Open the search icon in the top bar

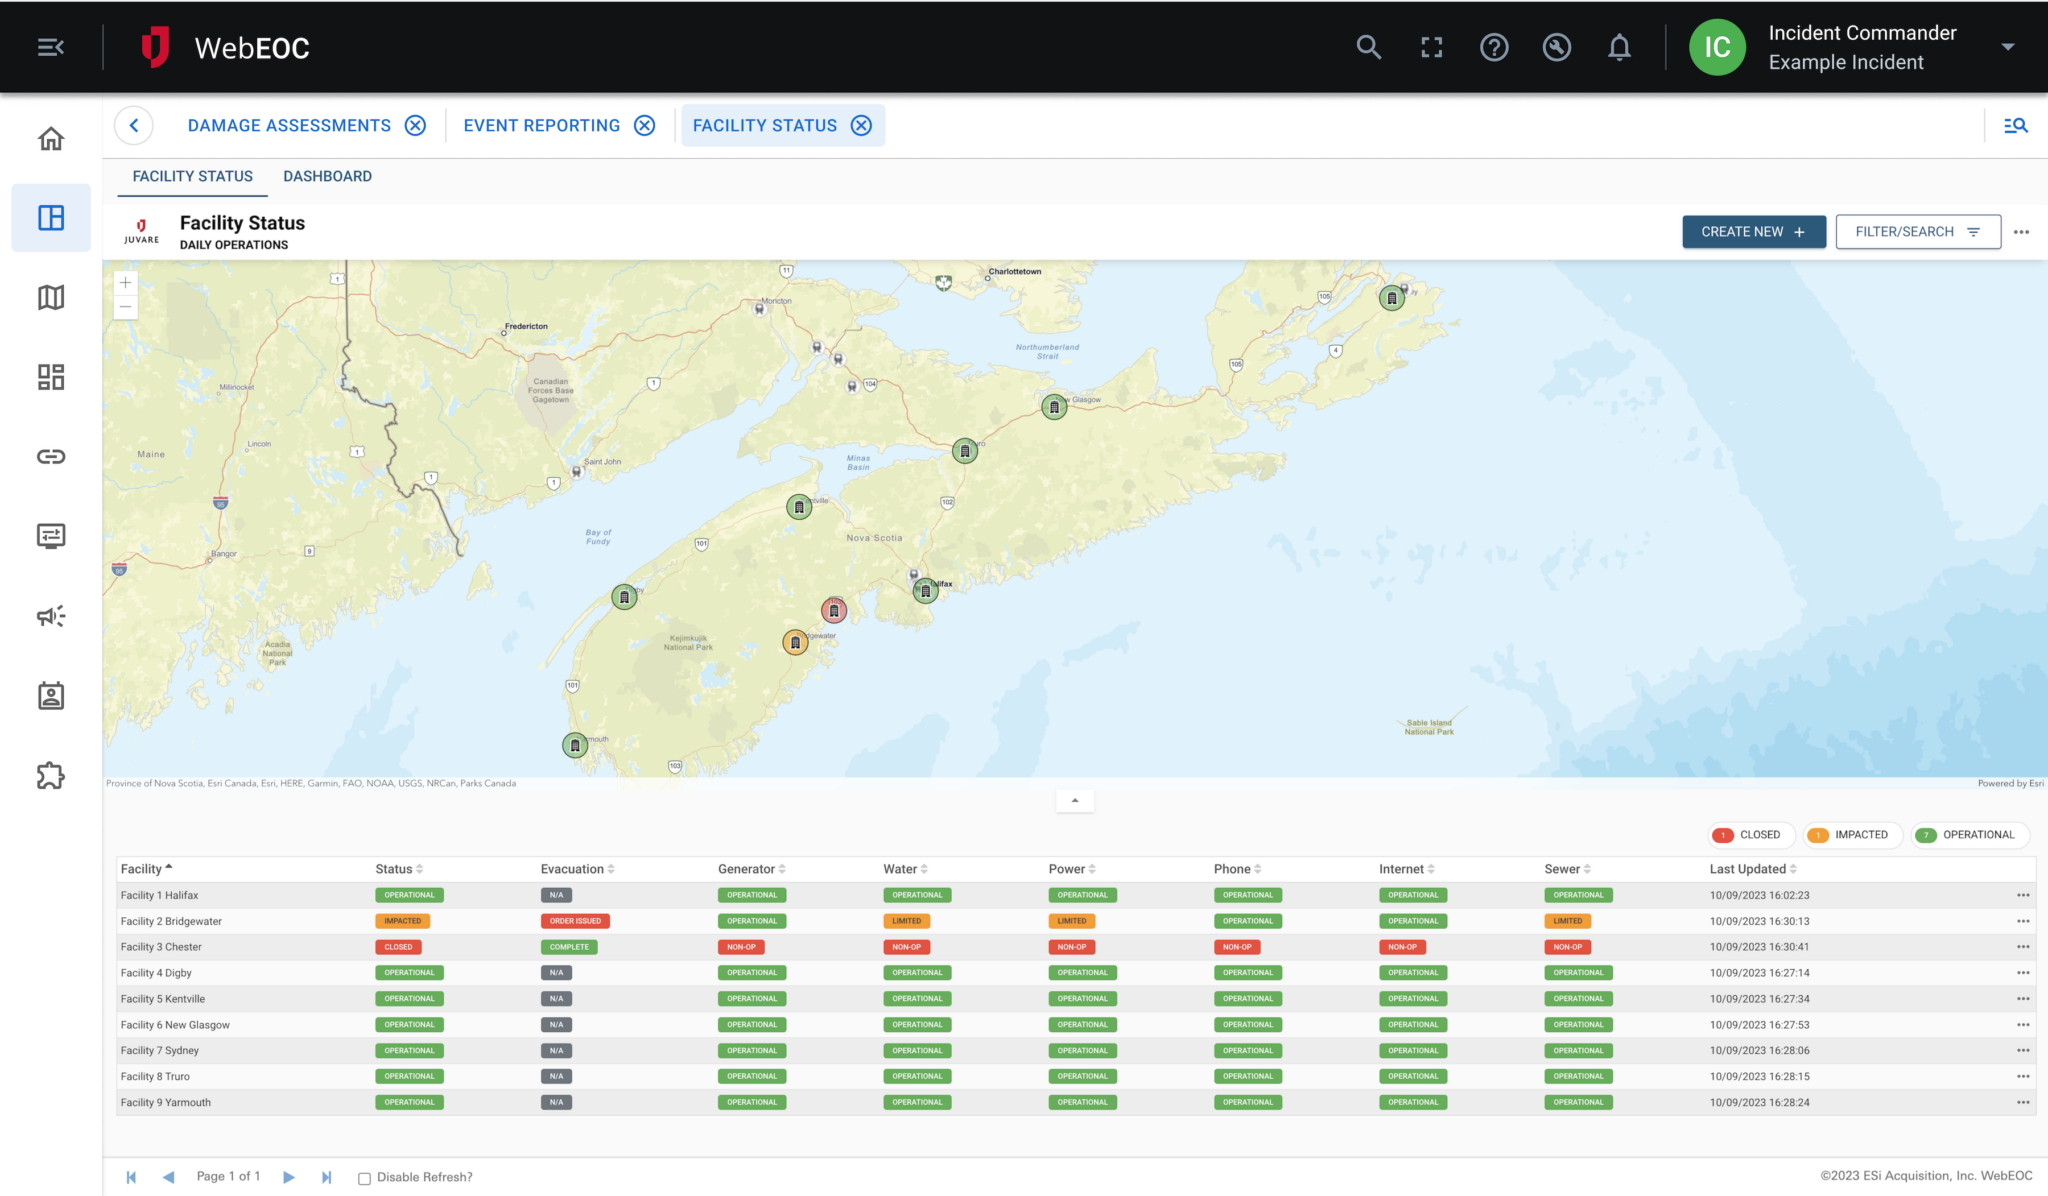coord(1368,46)
